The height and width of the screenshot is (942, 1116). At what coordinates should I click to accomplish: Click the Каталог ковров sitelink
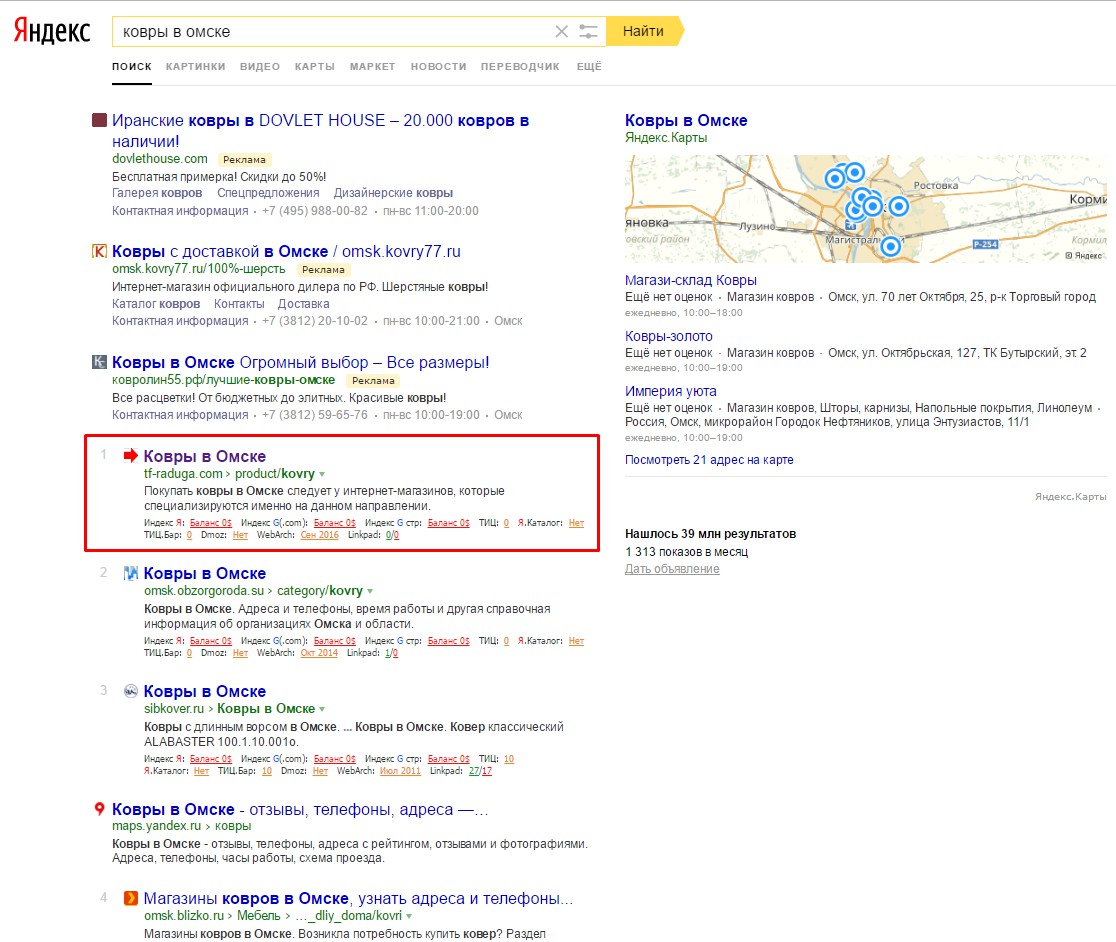click(x=156, y=304)
